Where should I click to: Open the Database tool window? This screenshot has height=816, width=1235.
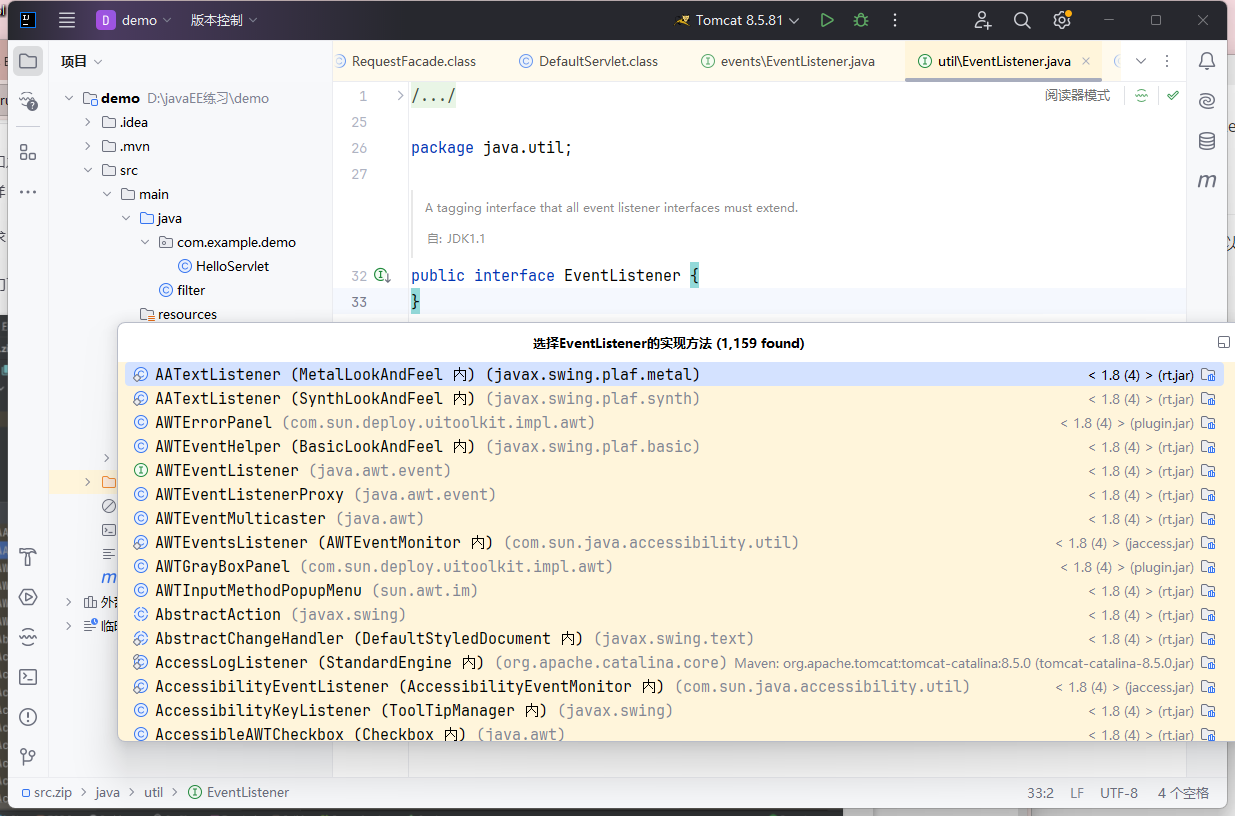(x=1207, y=141)
